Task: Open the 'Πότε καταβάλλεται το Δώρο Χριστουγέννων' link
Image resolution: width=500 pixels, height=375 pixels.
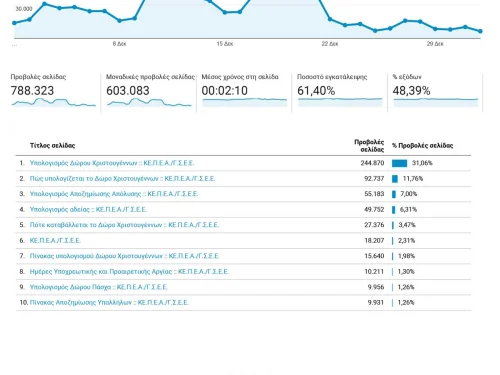Action: tap(124, 225)
